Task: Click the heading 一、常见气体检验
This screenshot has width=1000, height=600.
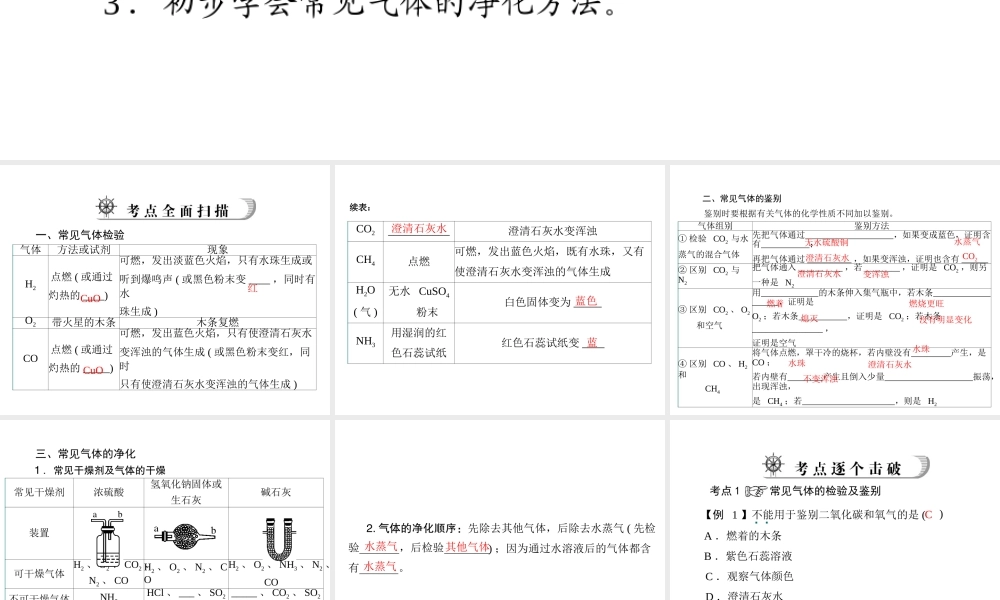Action: tap(80, 235)
